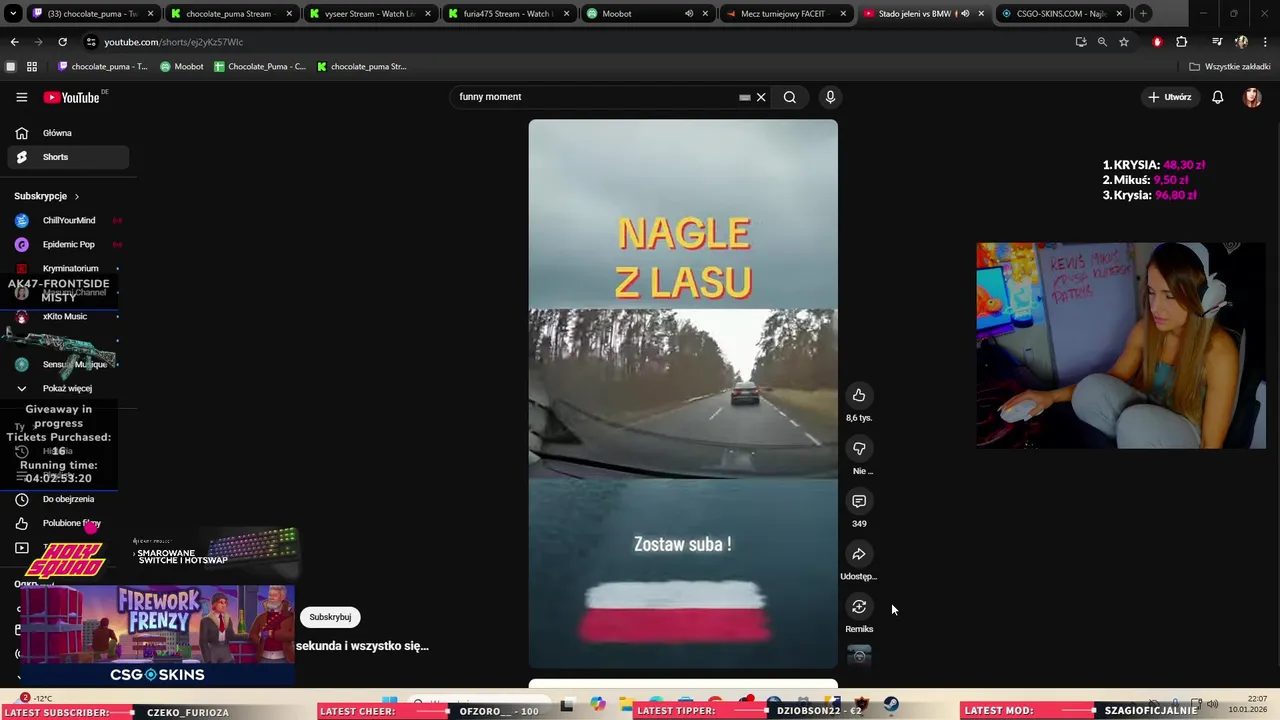Expand Pokaż więcej in subscriptions
This screenshot has width=1280, height=720.
67,388
